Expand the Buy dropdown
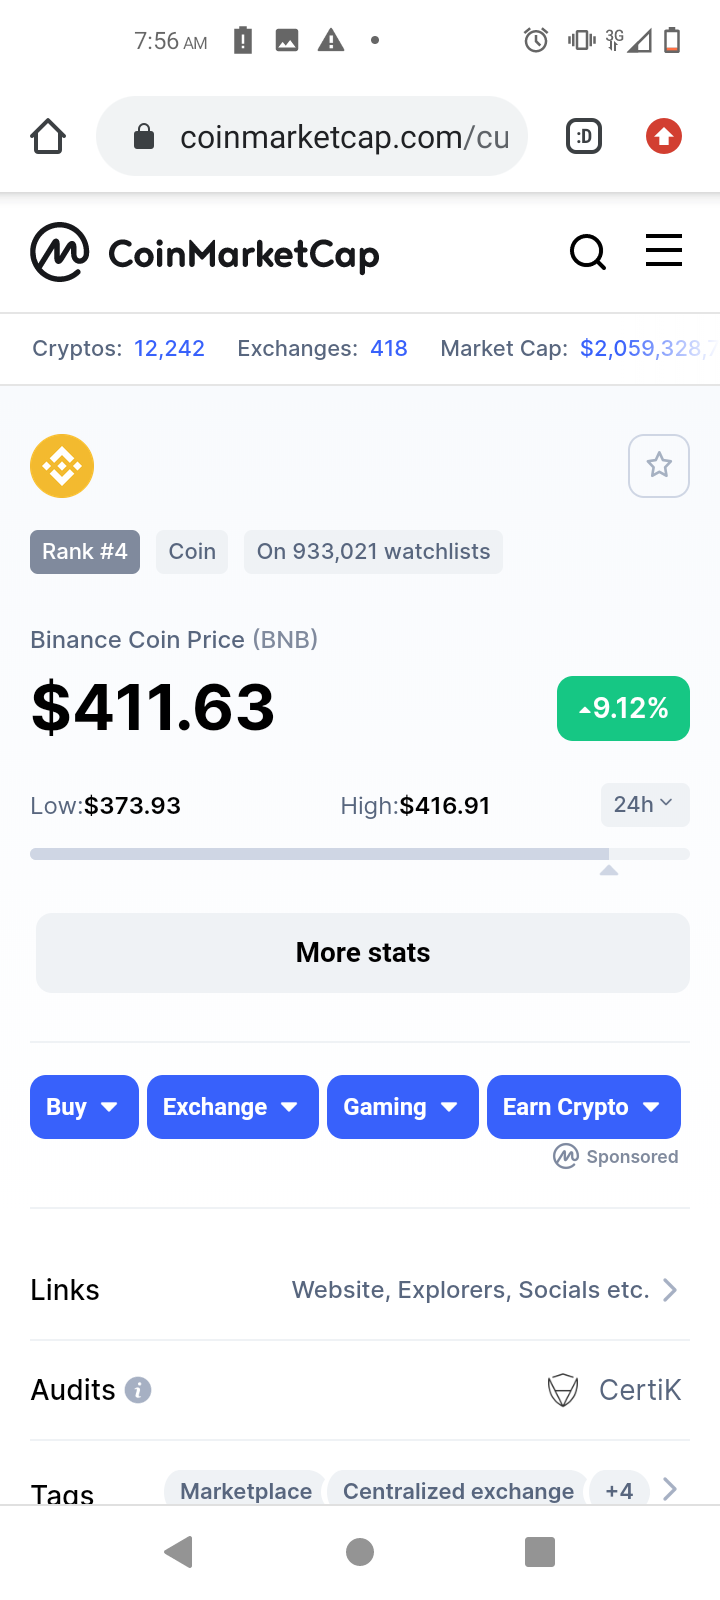The width and height of the screenshot is (720, 1600). pos(84,1107)
